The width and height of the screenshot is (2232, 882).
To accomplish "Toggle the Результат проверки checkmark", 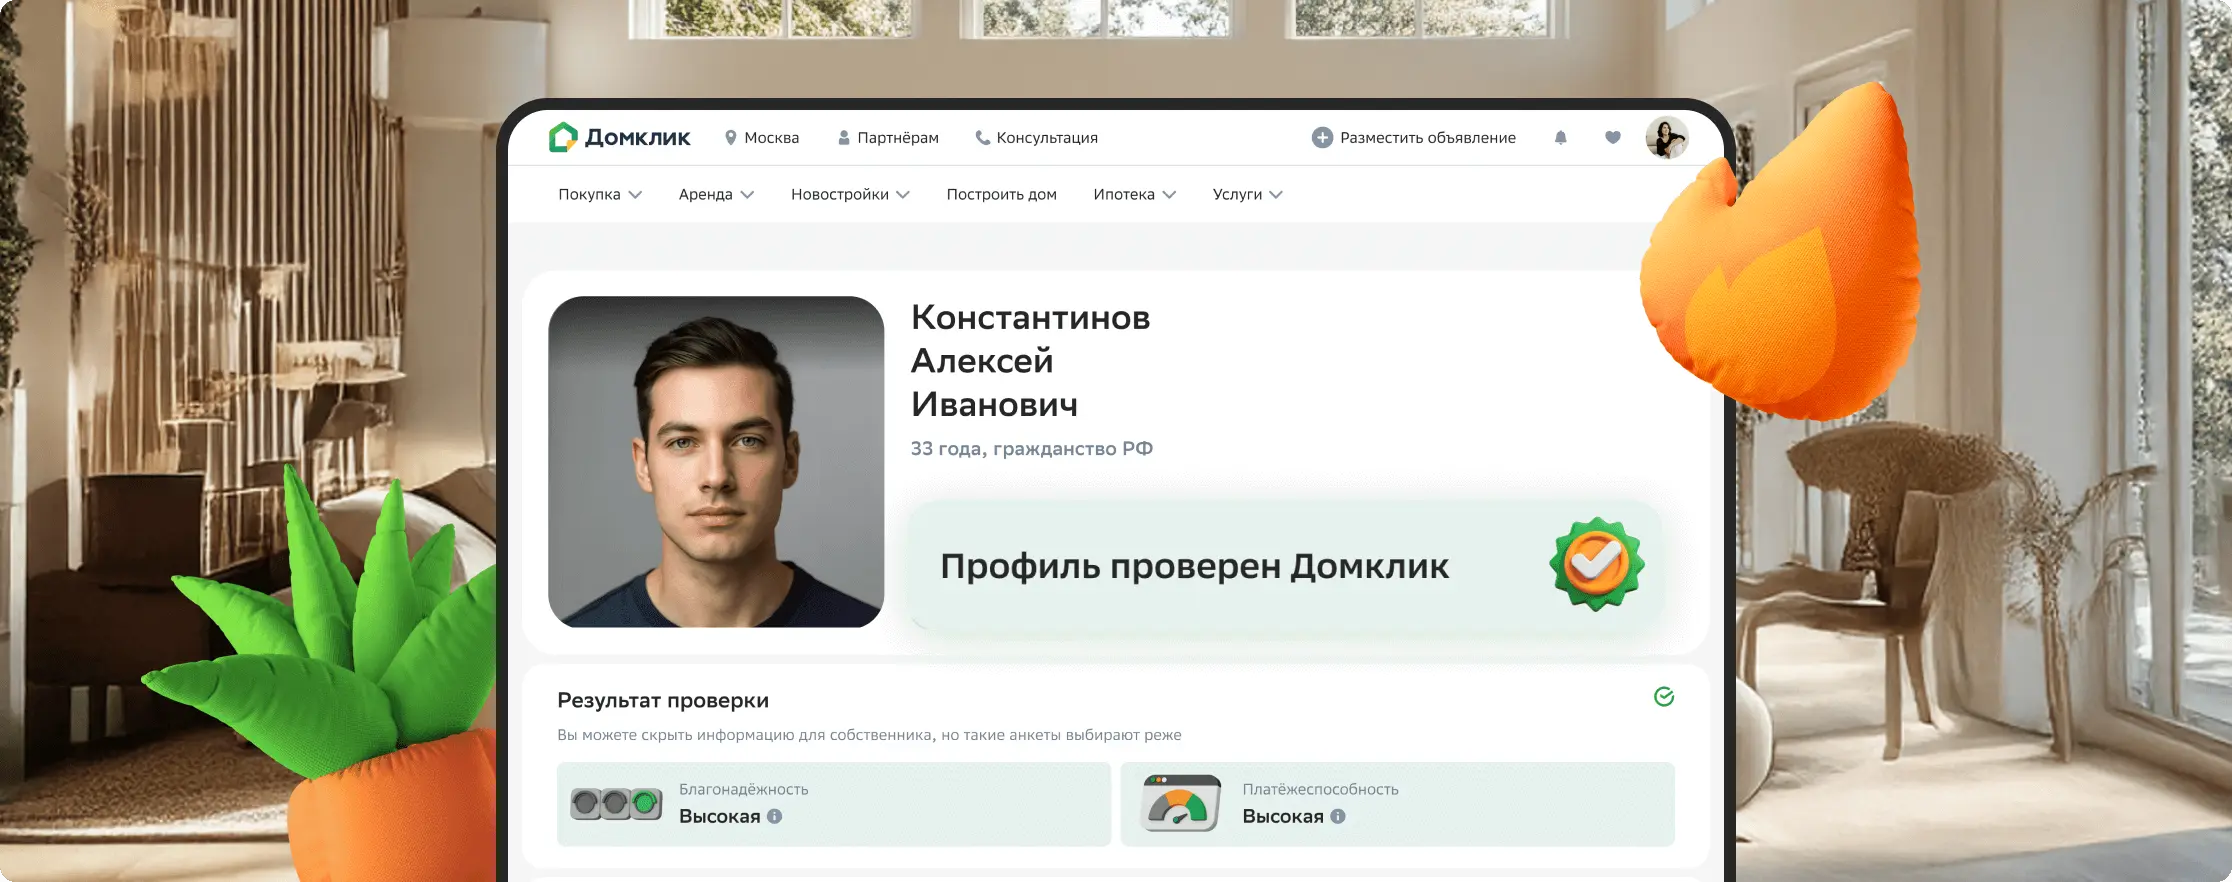I will (1664, 697).
